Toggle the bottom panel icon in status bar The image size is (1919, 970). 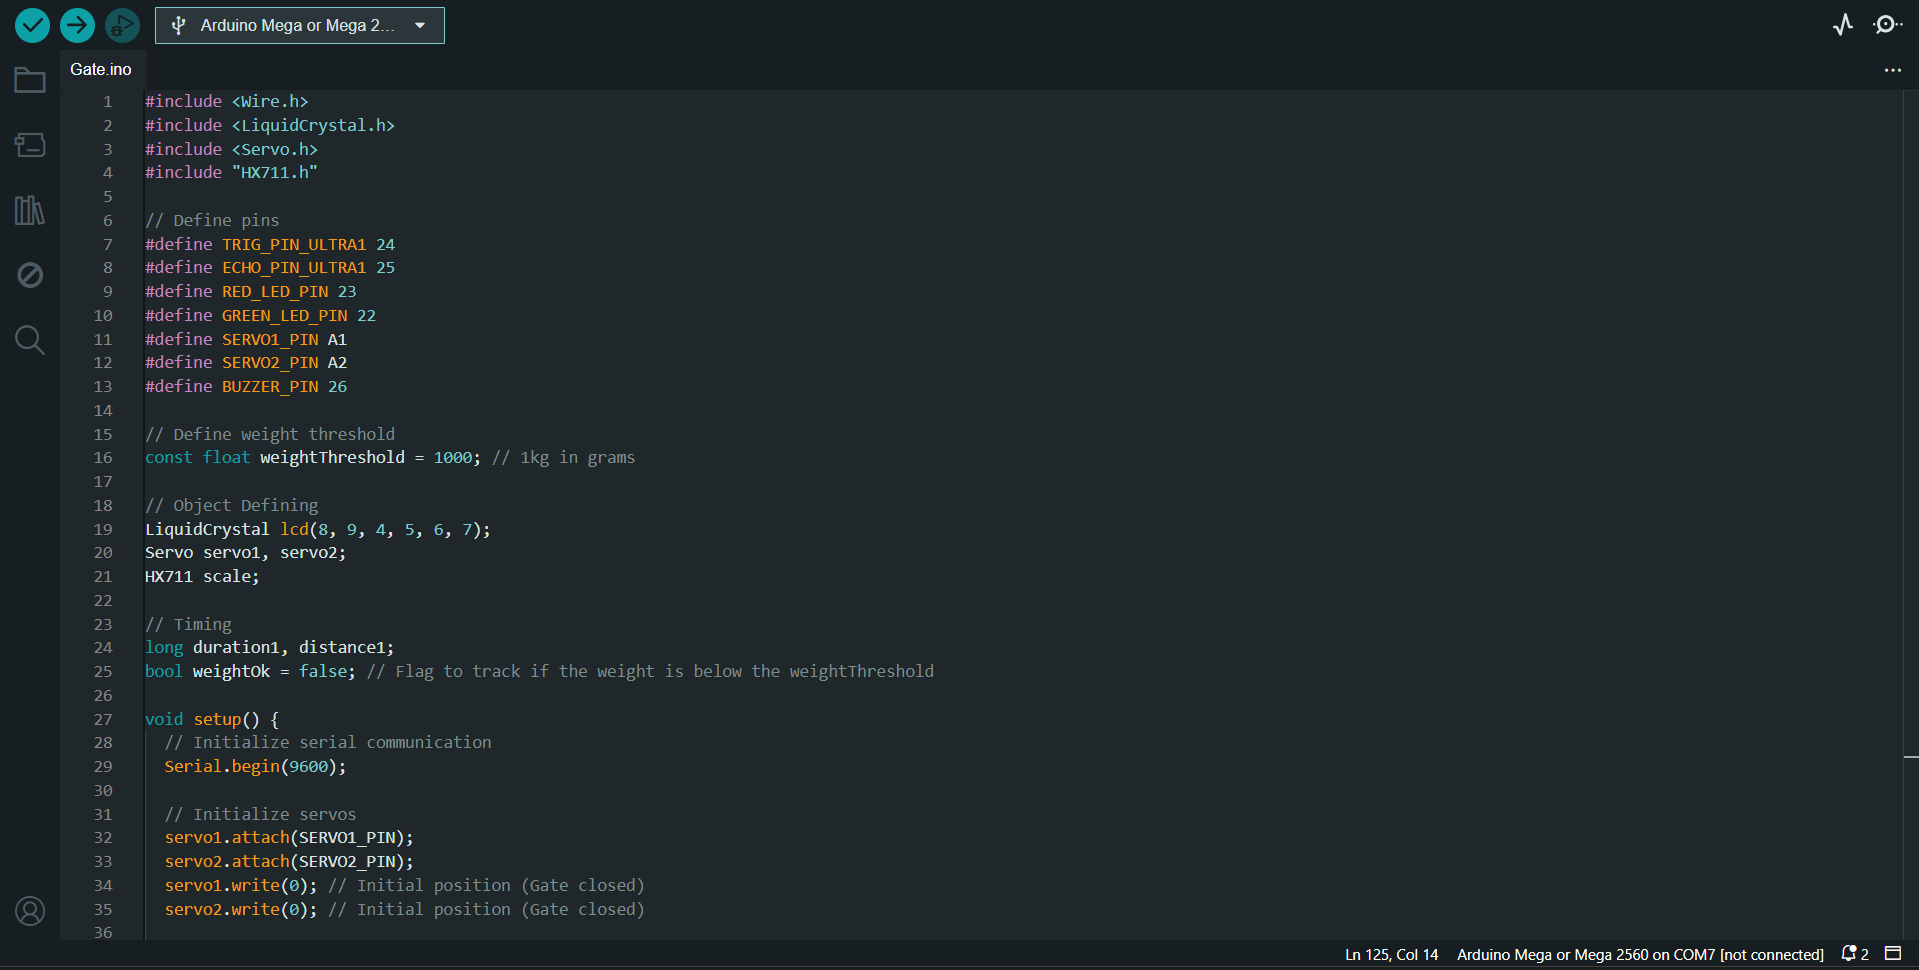tap(1893, 954)
